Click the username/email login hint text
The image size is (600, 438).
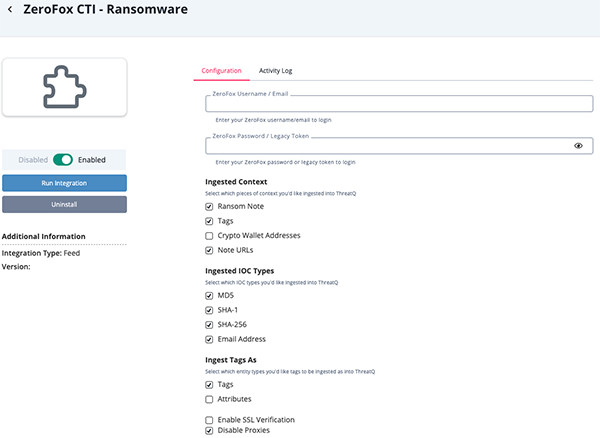[x=273, y=120]
